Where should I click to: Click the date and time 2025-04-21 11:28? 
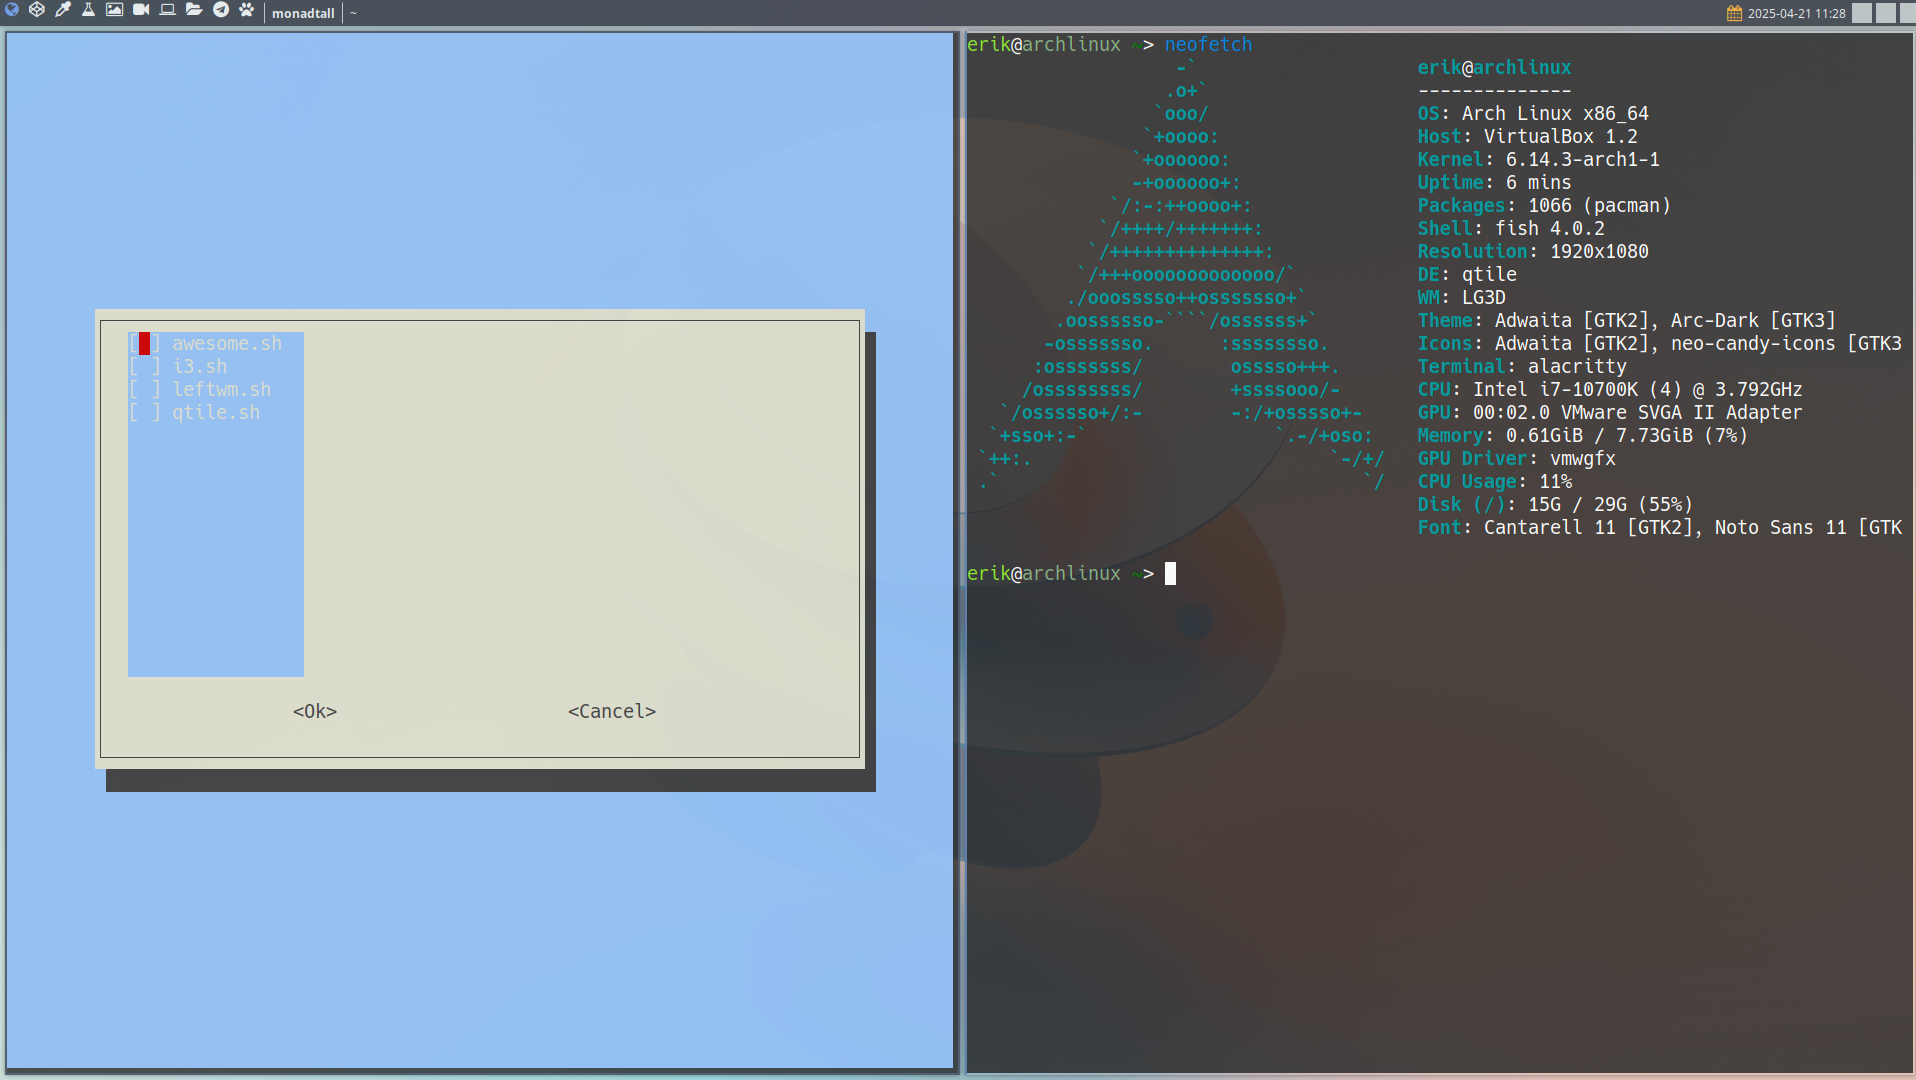coord(1796,13)
